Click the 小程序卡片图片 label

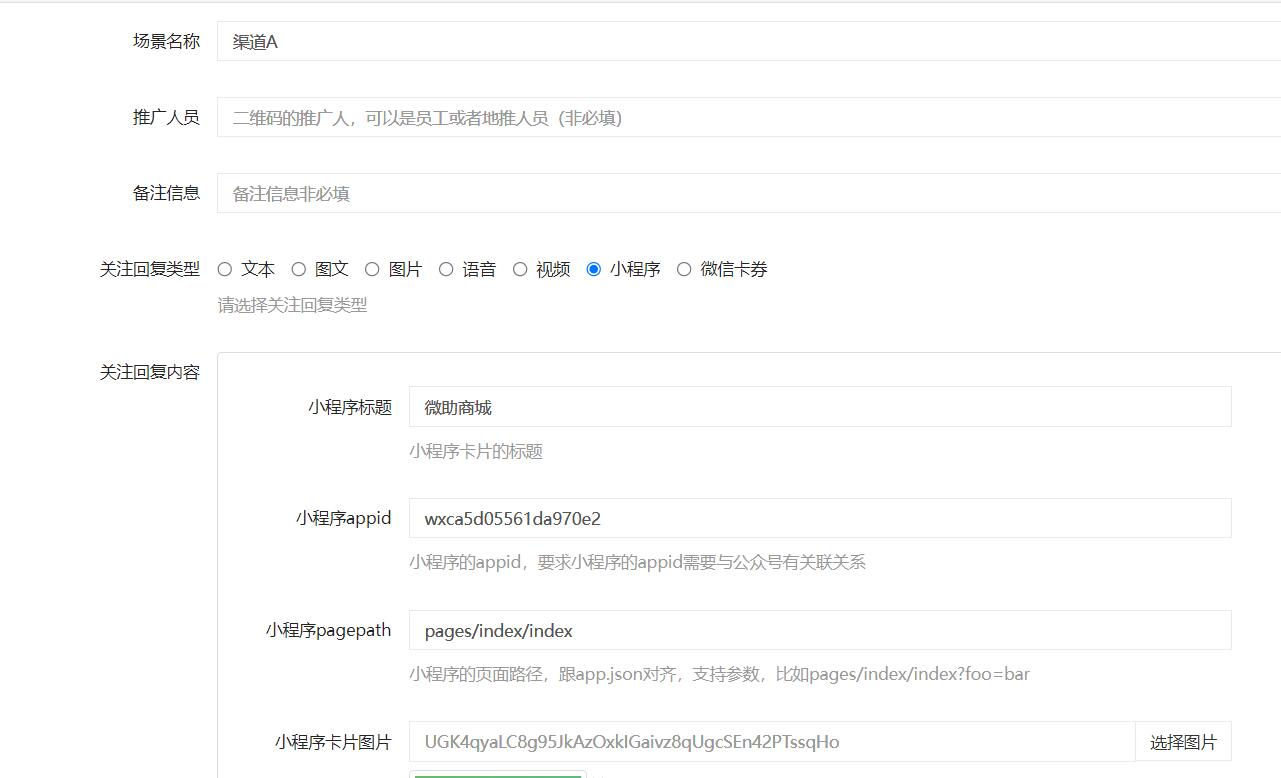click(x=333, y=742)
